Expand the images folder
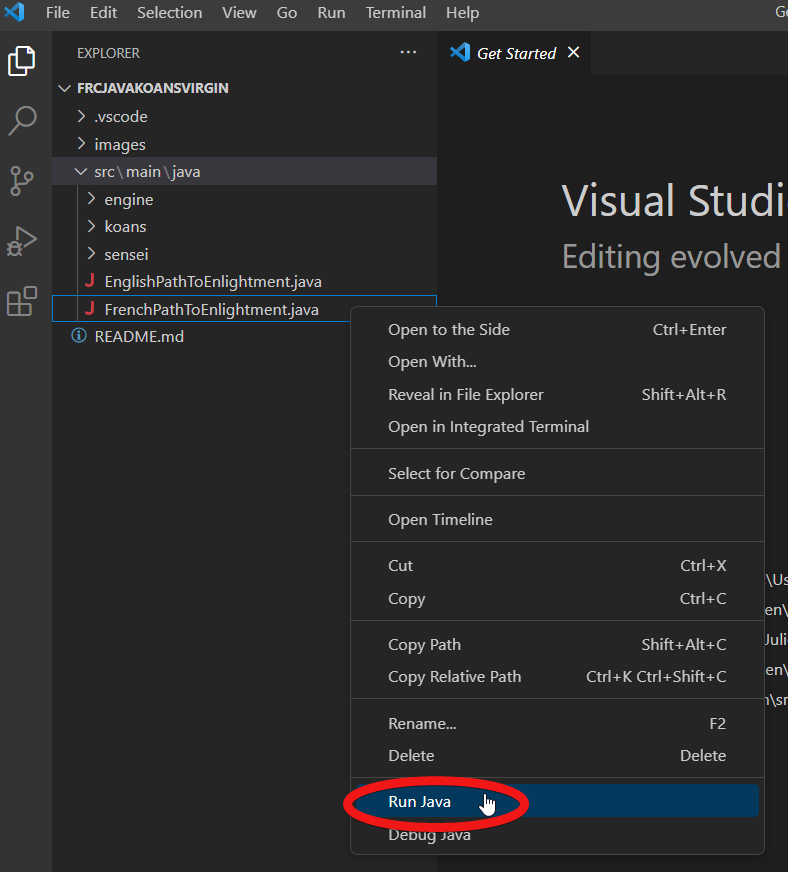The height and width of the screenshot is (872, 788). (x=81, y=143)
